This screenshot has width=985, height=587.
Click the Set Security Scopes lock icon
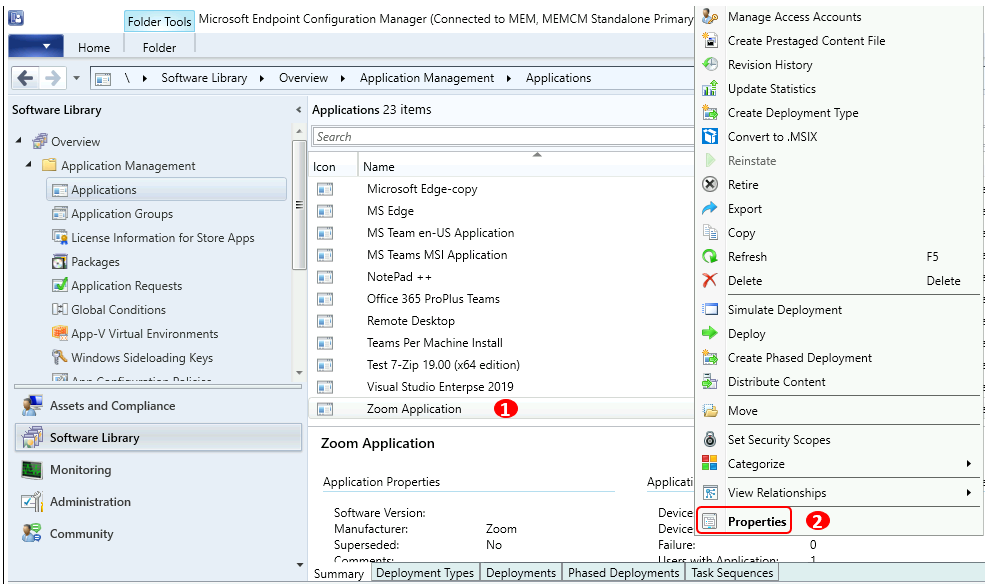point(710,439)
